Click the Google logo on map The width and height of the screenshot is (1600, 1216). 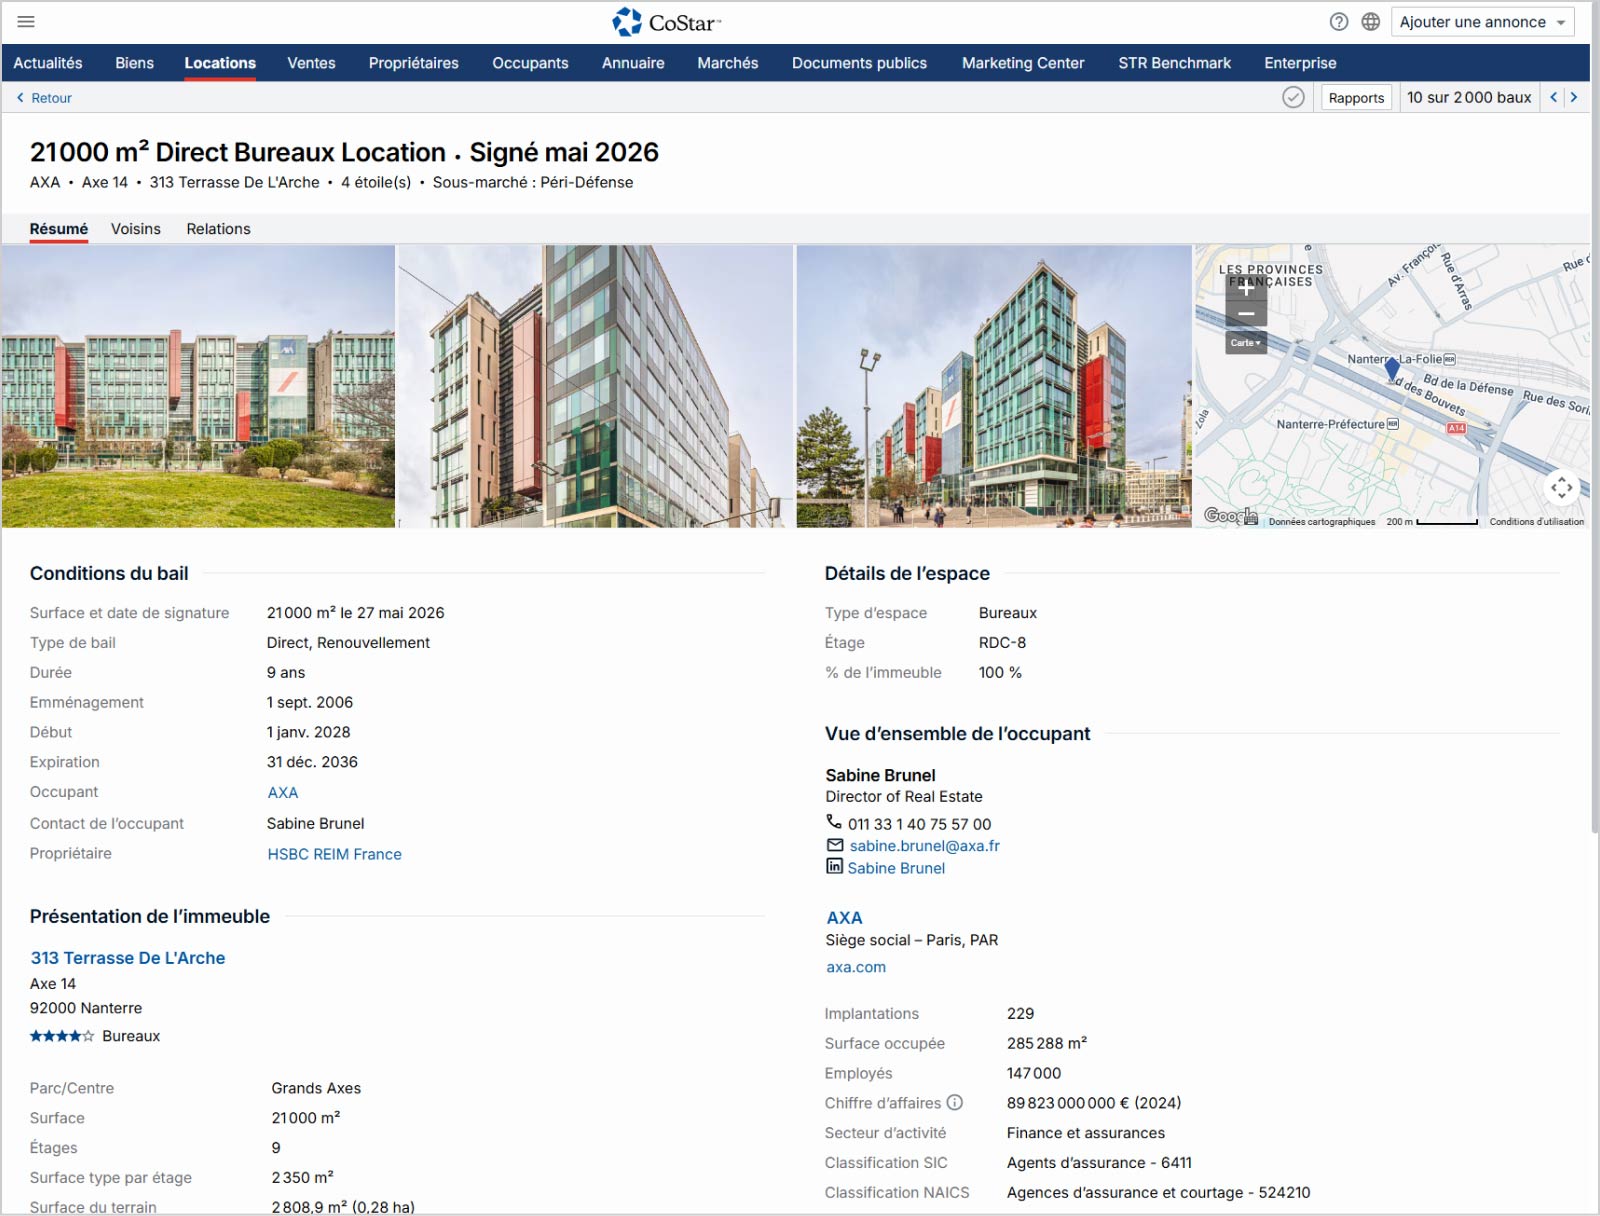pyautogui.click(x=1230, y=515)
